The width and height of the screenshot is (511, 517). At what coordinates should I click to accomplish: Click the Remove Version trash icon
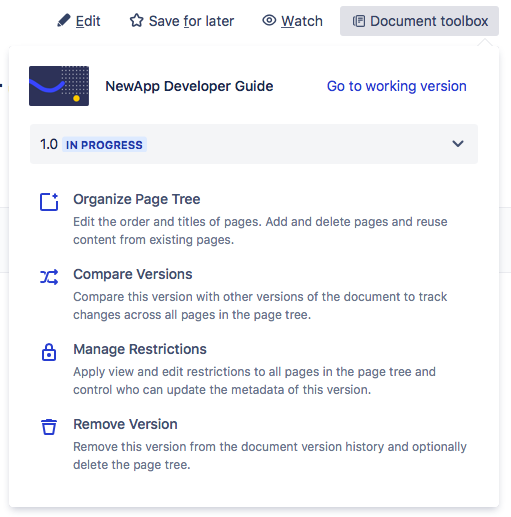tap(49, 427)
